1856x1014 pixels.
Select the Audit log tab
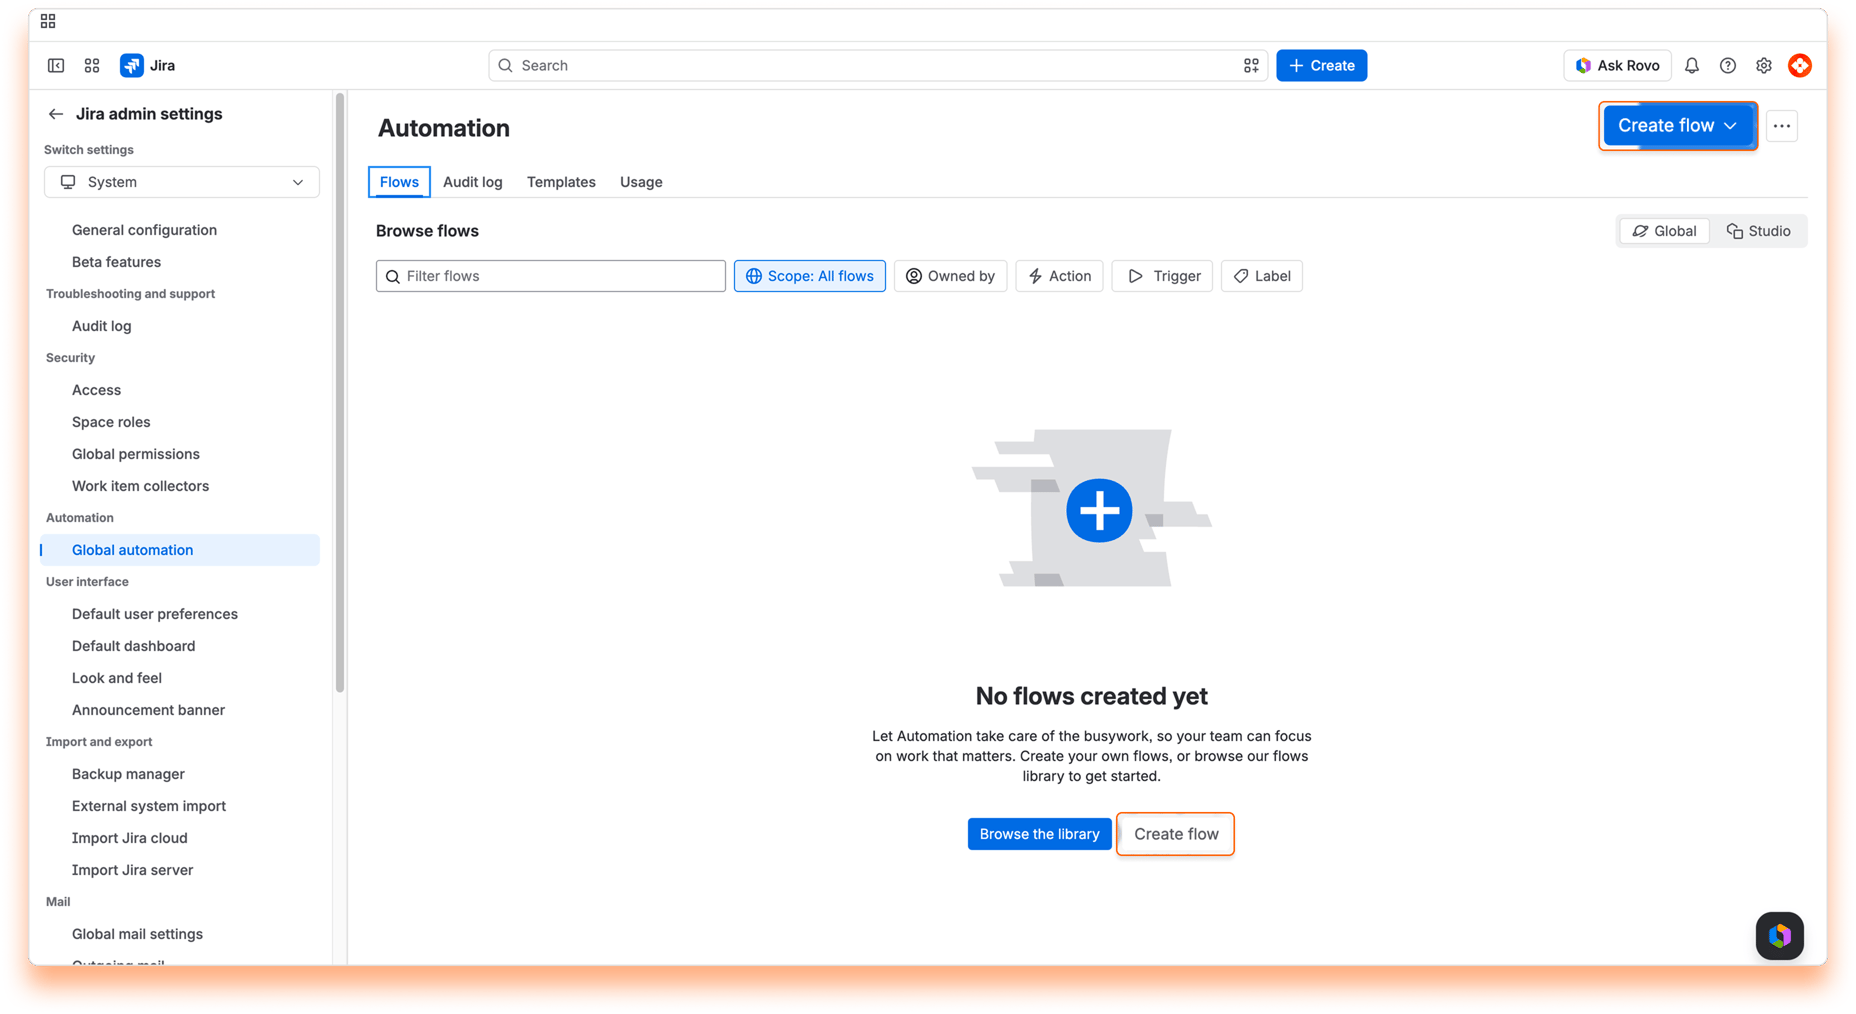pyautogui.click(x=473, y=182)
